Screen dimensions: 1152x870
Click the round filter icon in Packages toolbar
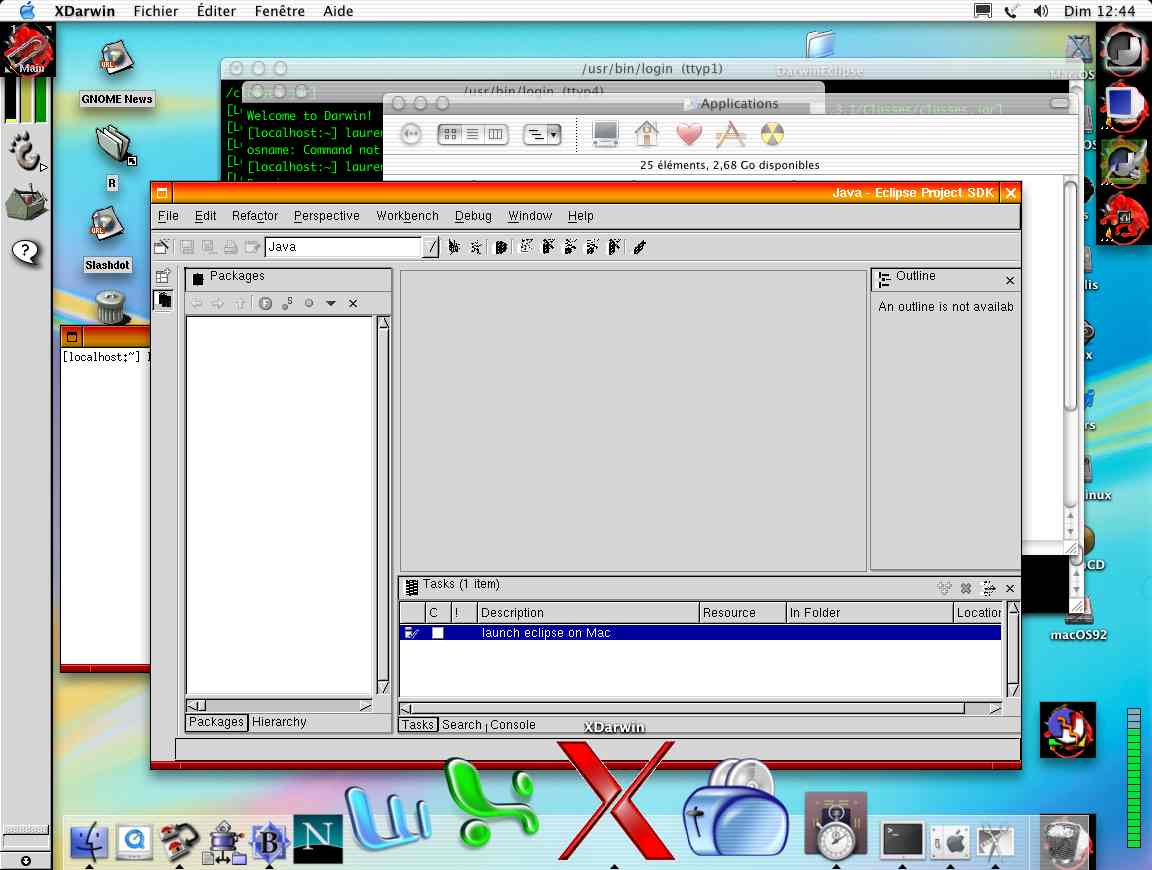pyautogui.click(x=265, y=303)
